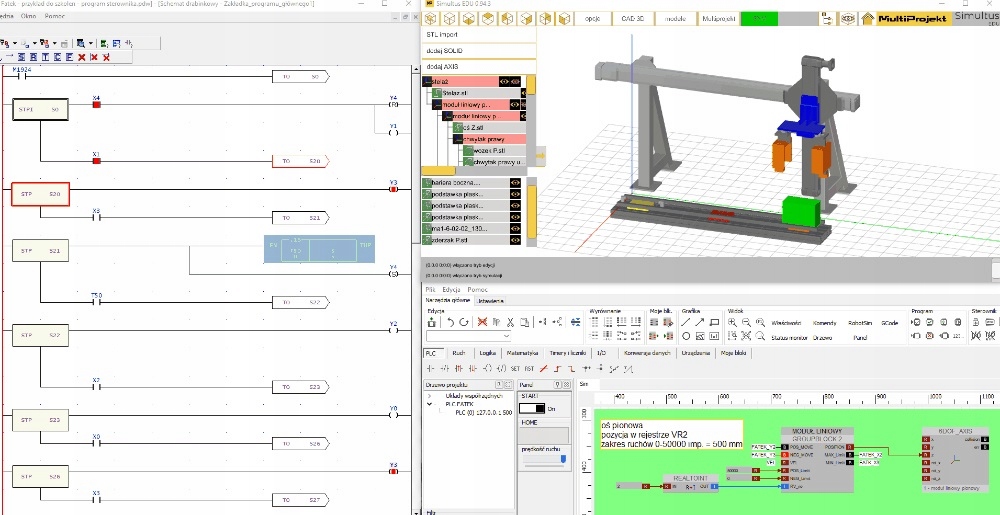Click the RST coil icon in PLC toolbar
The width and height of the screenshot is (1000, 515).
click(529, 368)
